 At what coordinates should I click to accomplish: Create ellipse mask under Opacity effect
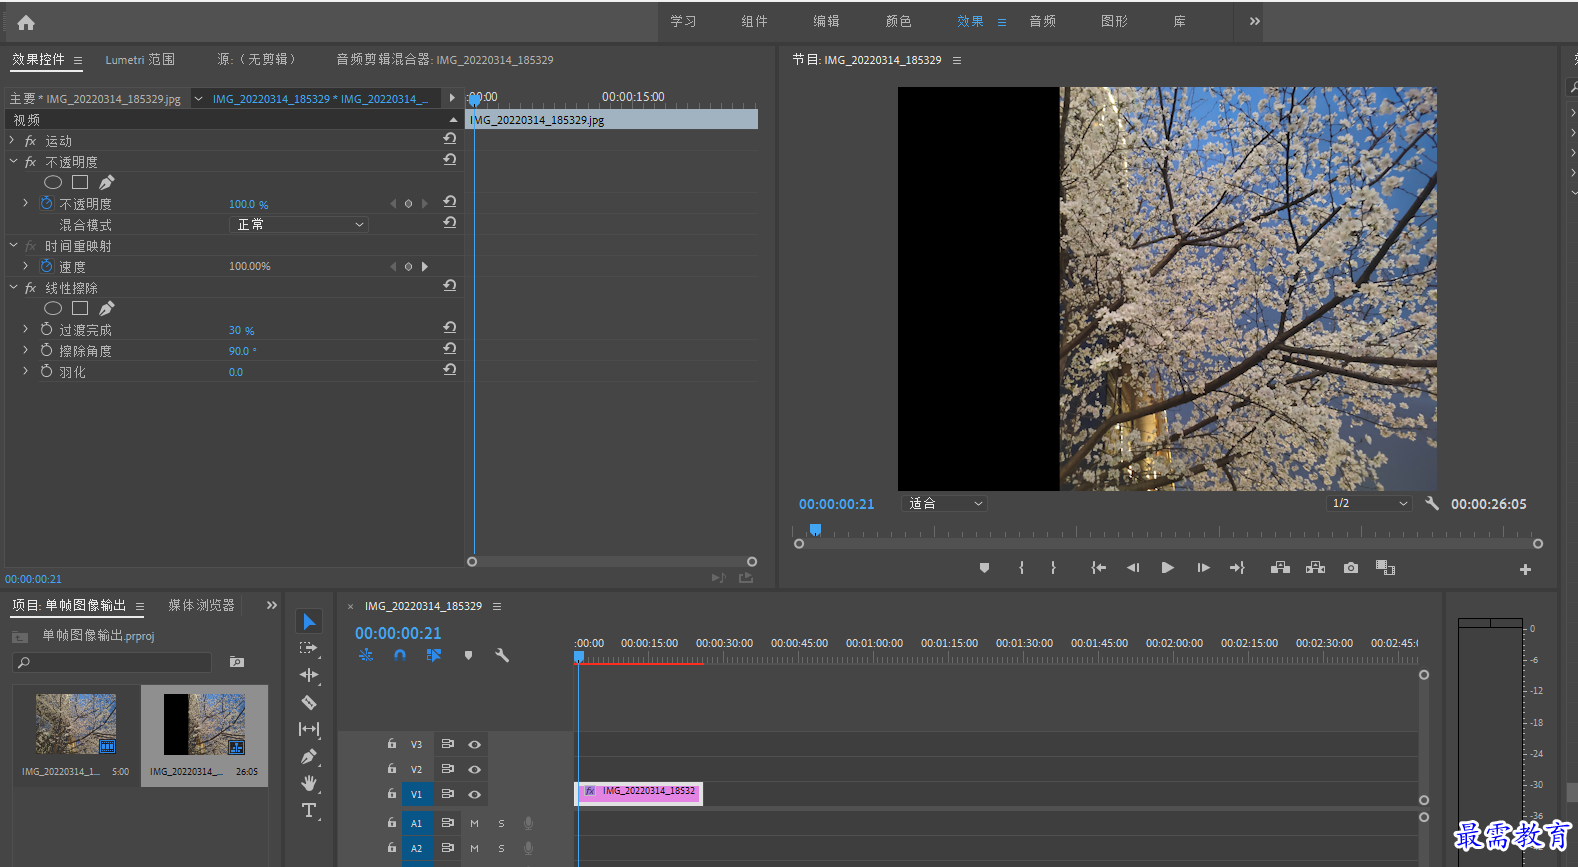tap(53, 182)
